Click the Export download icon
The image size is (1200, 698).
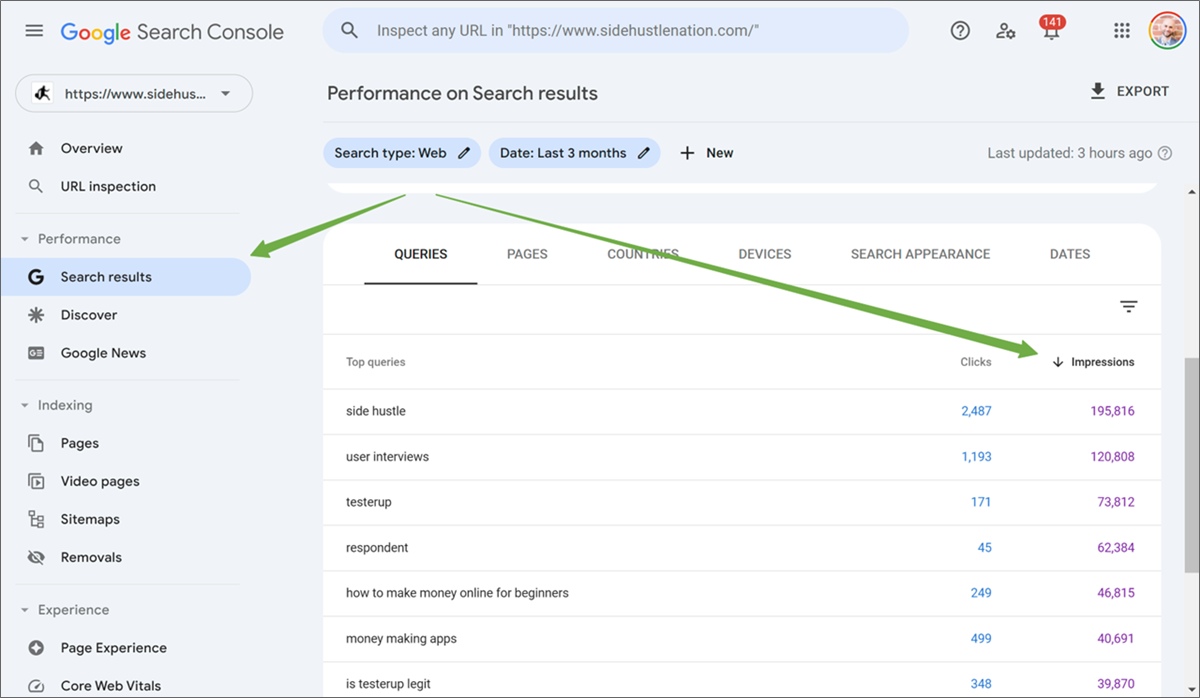click(x=1098, y=91)
